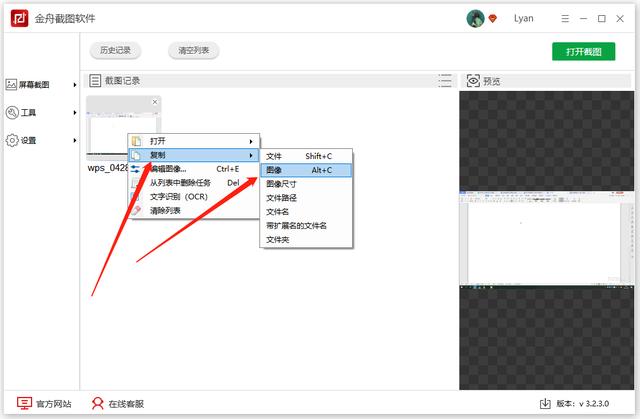Click the 金舟截图软件 app logo icon

17,18
